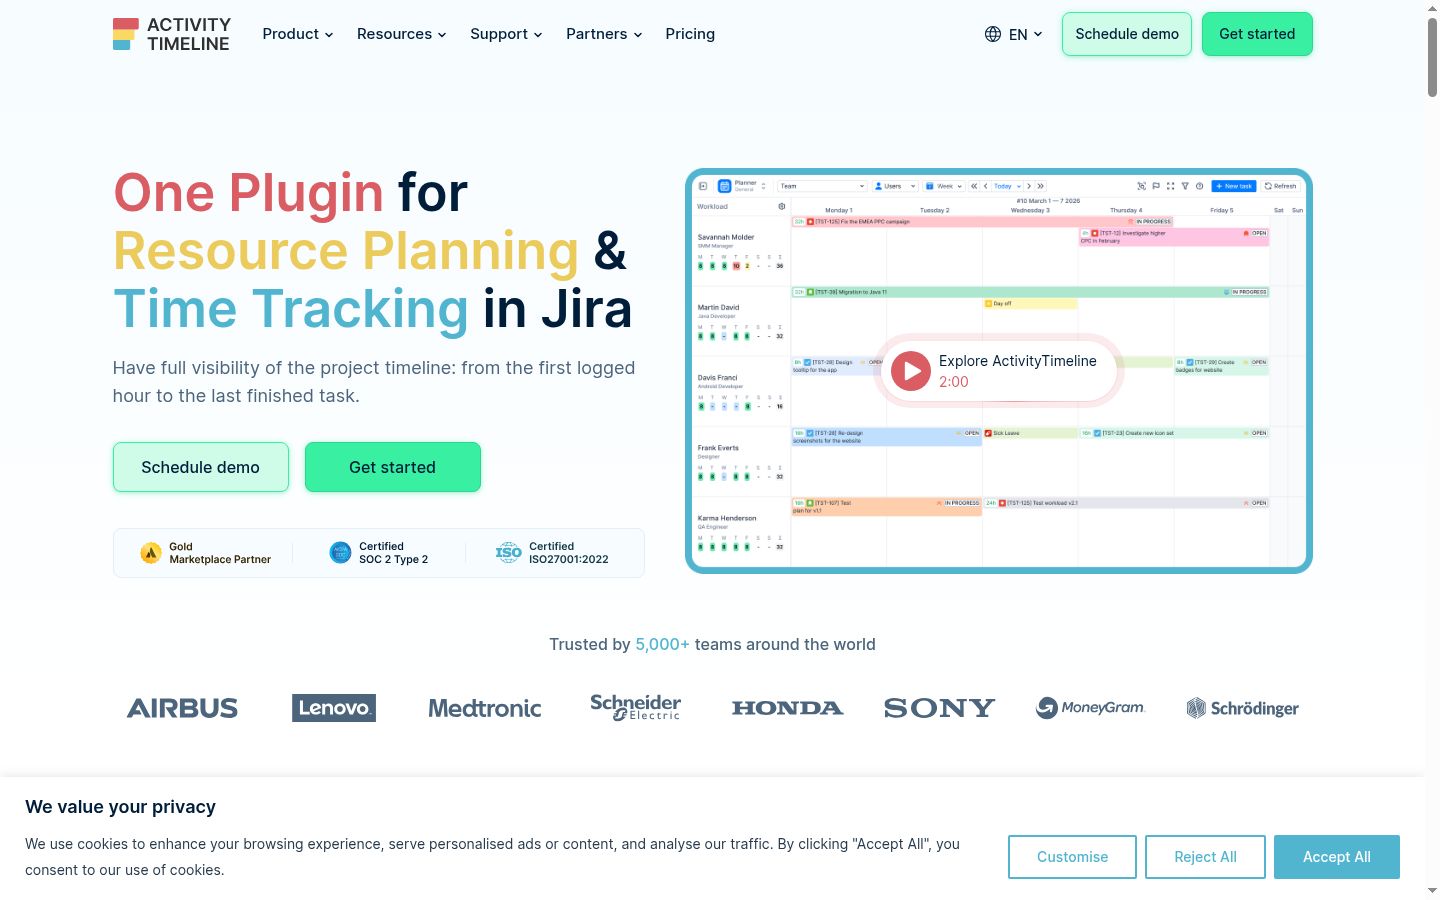Click the Savannah Molder row name

(x=726, y=237)
